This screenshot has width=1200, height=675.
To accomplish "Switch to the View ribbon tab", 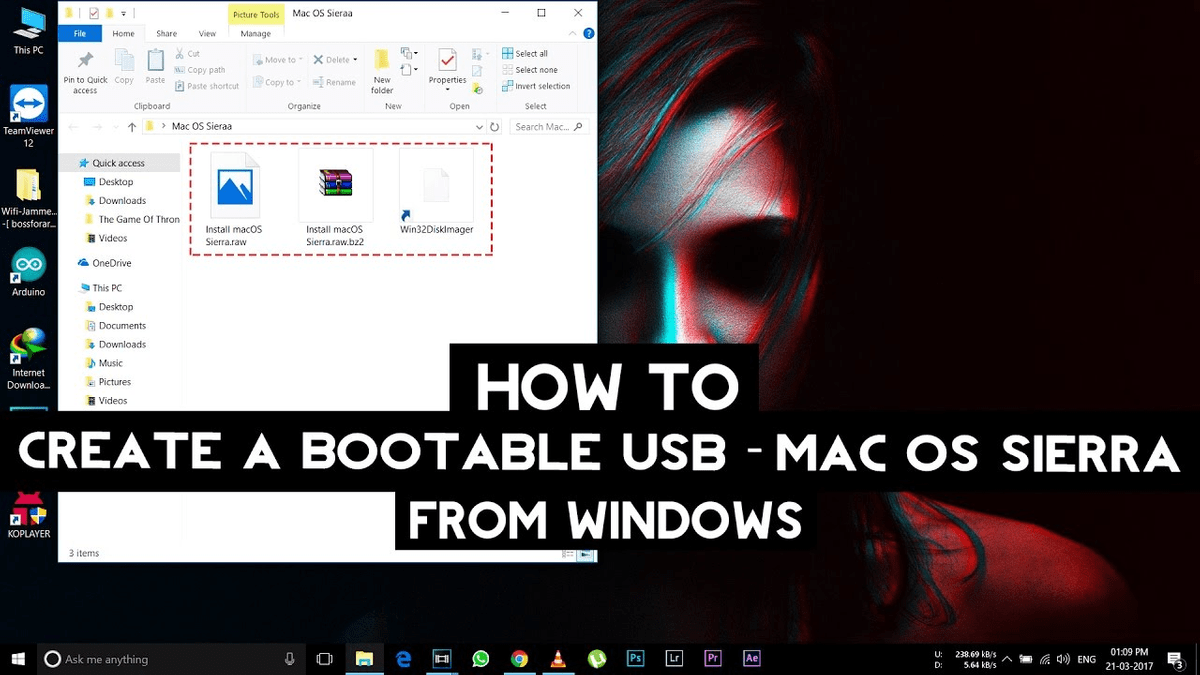I will pos(207,33).
